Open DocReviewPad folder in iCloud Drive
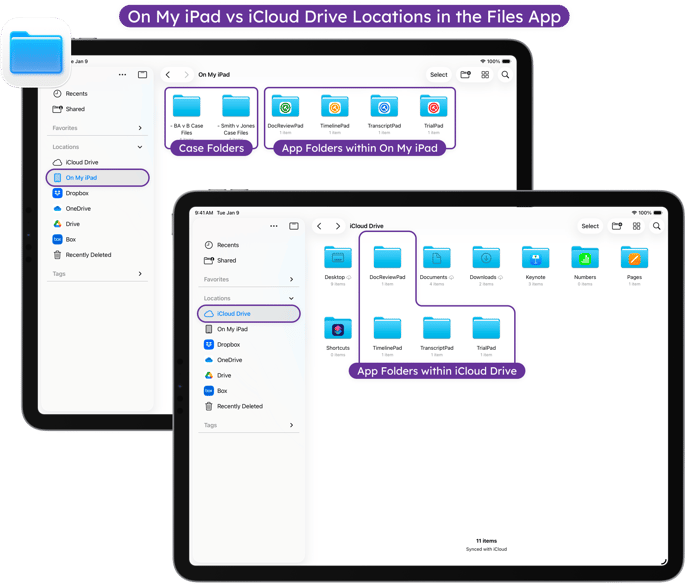 tap(387, 266)
